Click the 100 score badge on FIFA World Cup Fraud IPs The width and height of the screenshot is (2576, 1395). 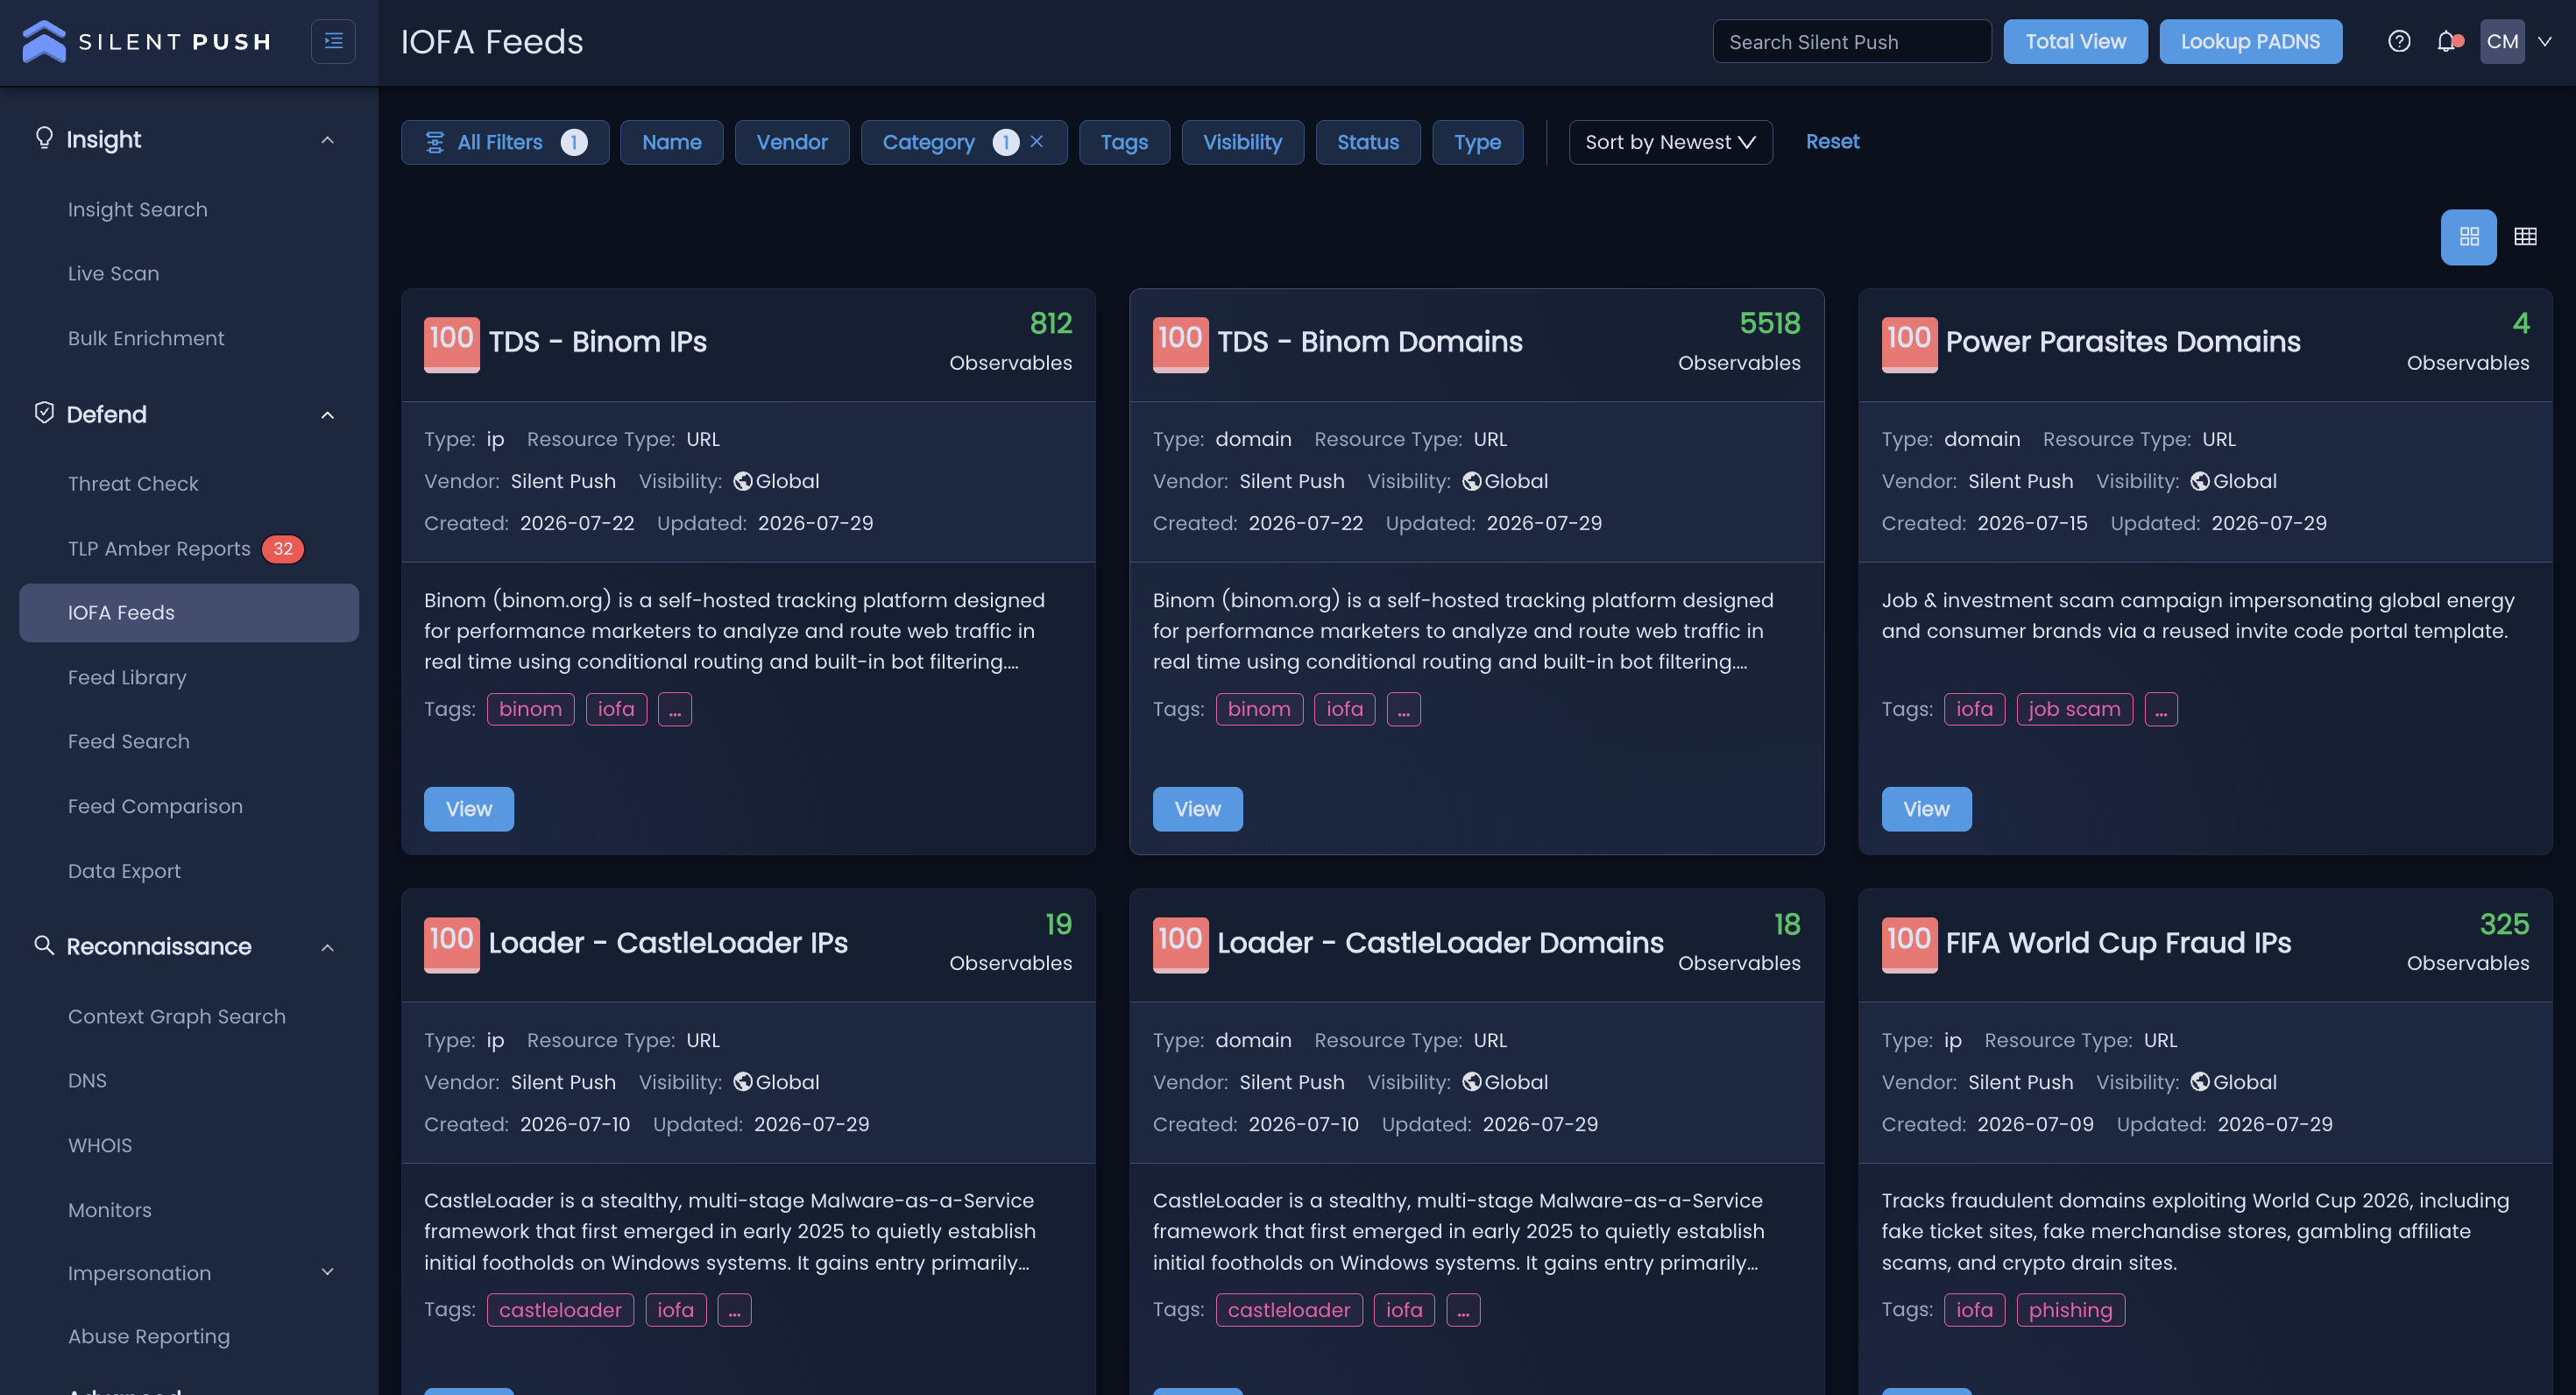click(1909, 945)
